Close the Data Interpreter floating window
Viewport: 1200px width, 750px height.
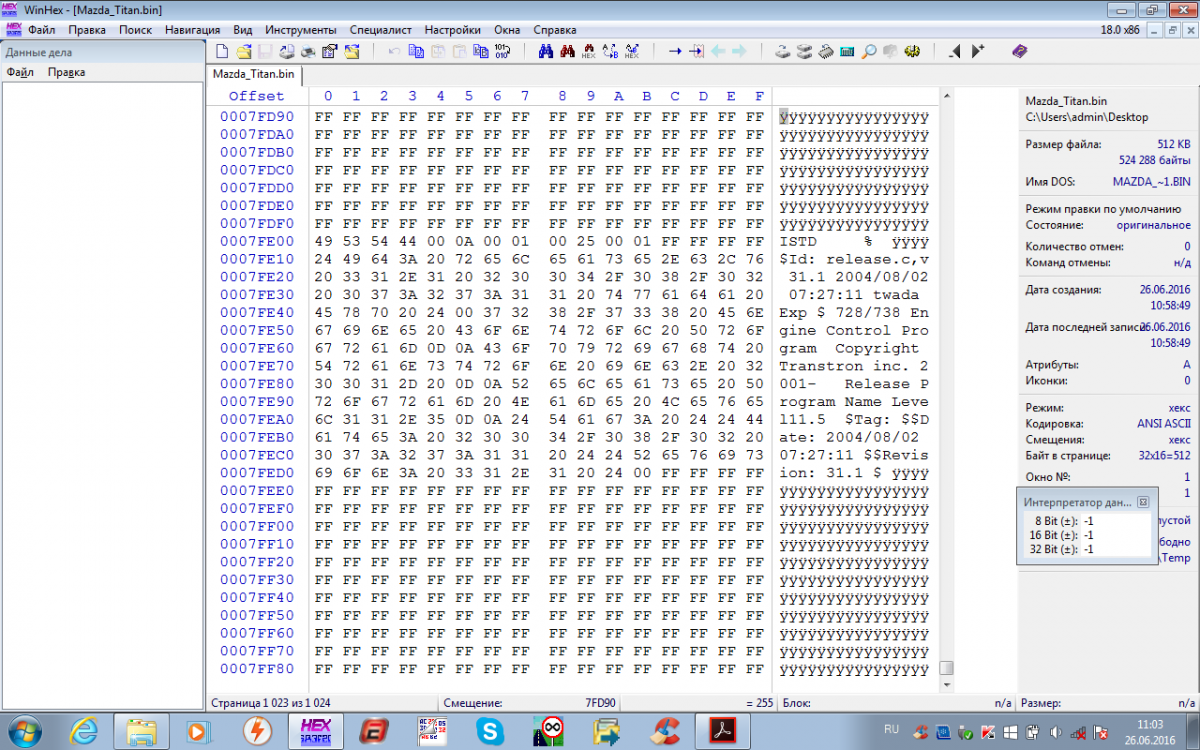tap(1143, 502)
